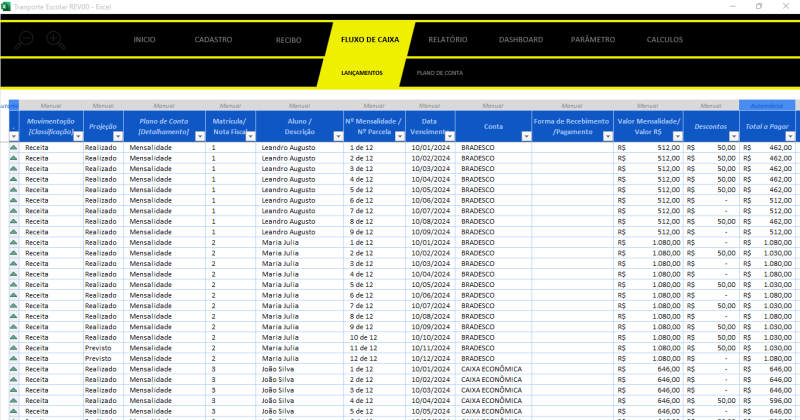Click green triangle icon in Previsto 11 de 12 row
Screen dimensions: 800x420
coord(14,348)
